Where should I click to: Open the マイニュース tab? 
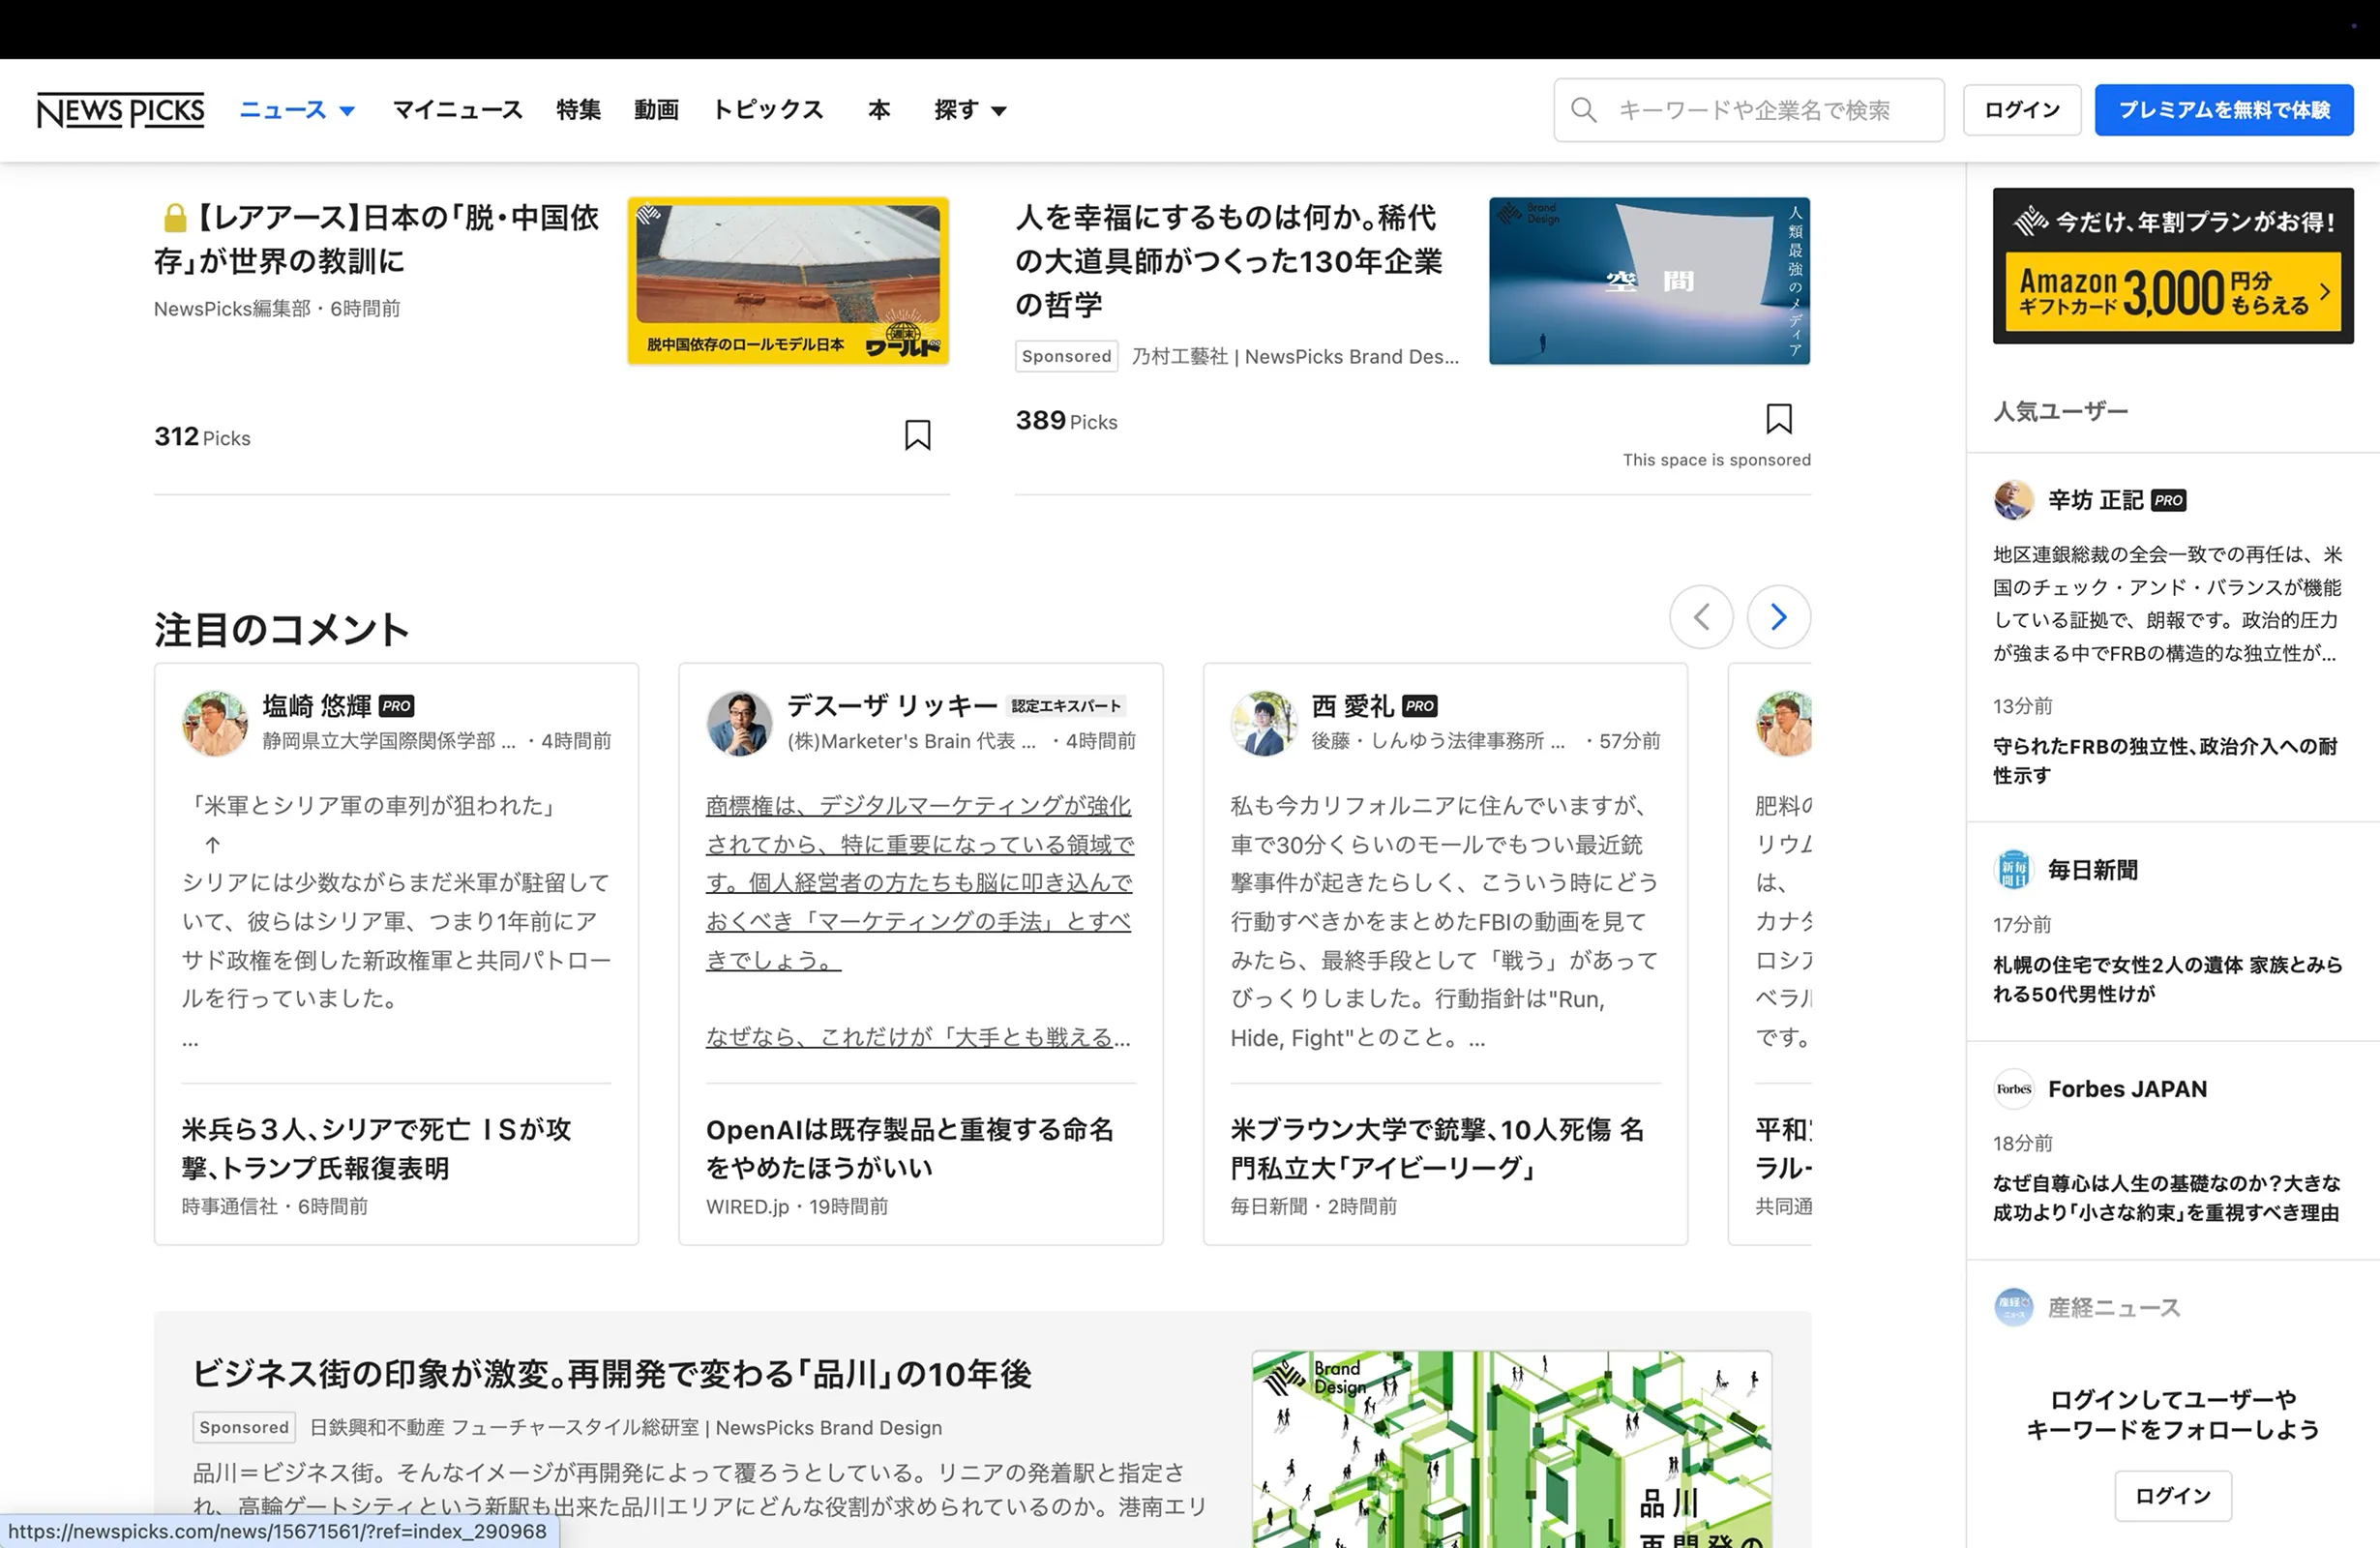457,110
